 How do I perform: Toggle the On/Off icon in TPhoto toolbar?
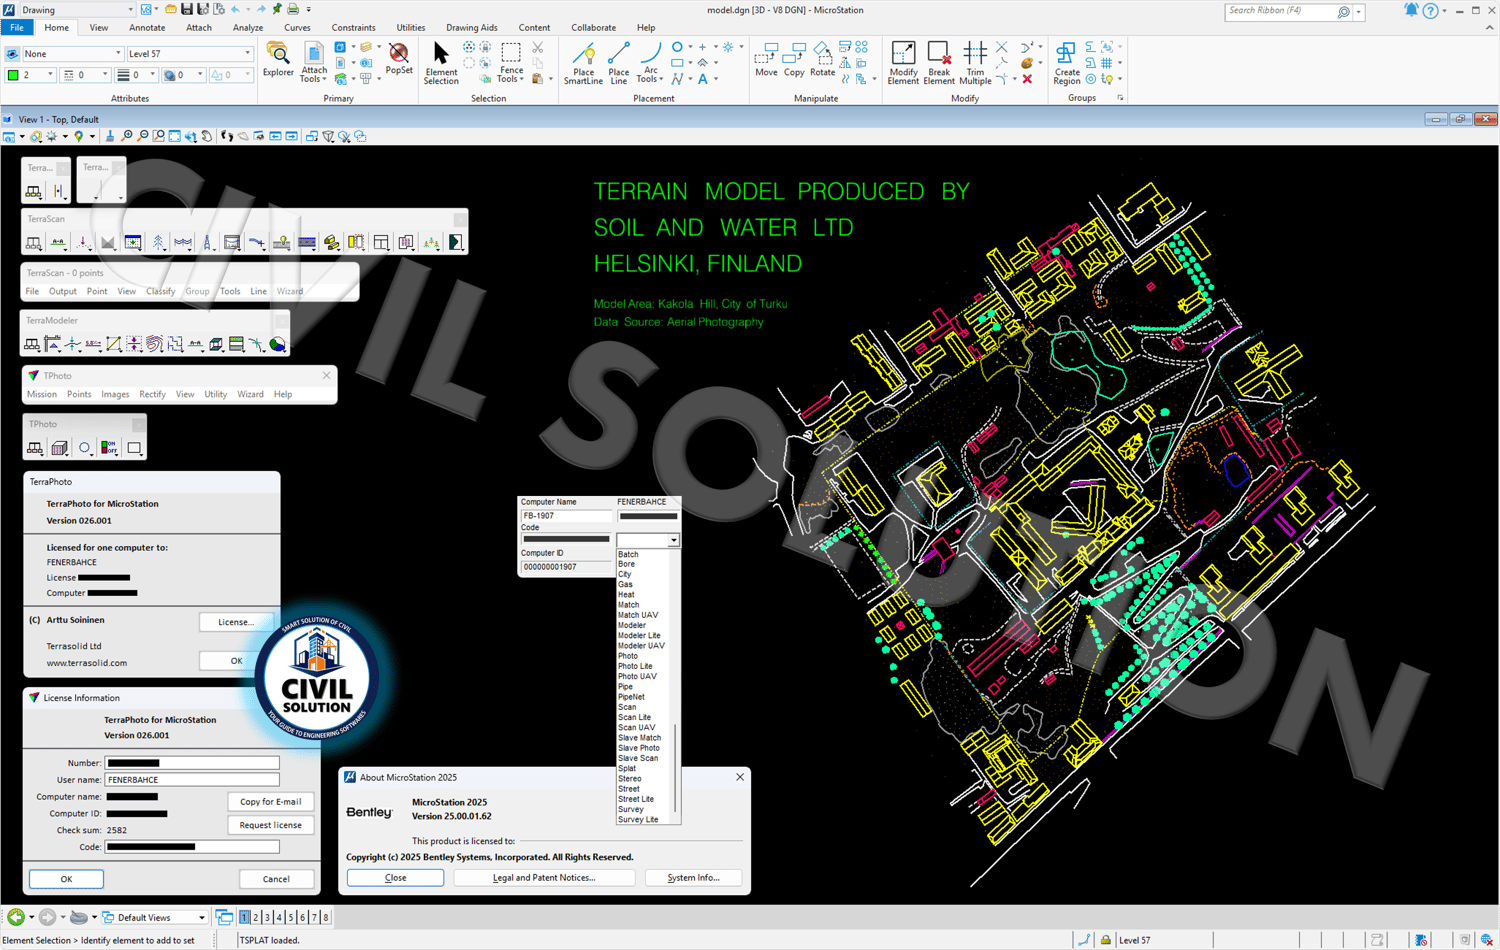pos(109,448)
